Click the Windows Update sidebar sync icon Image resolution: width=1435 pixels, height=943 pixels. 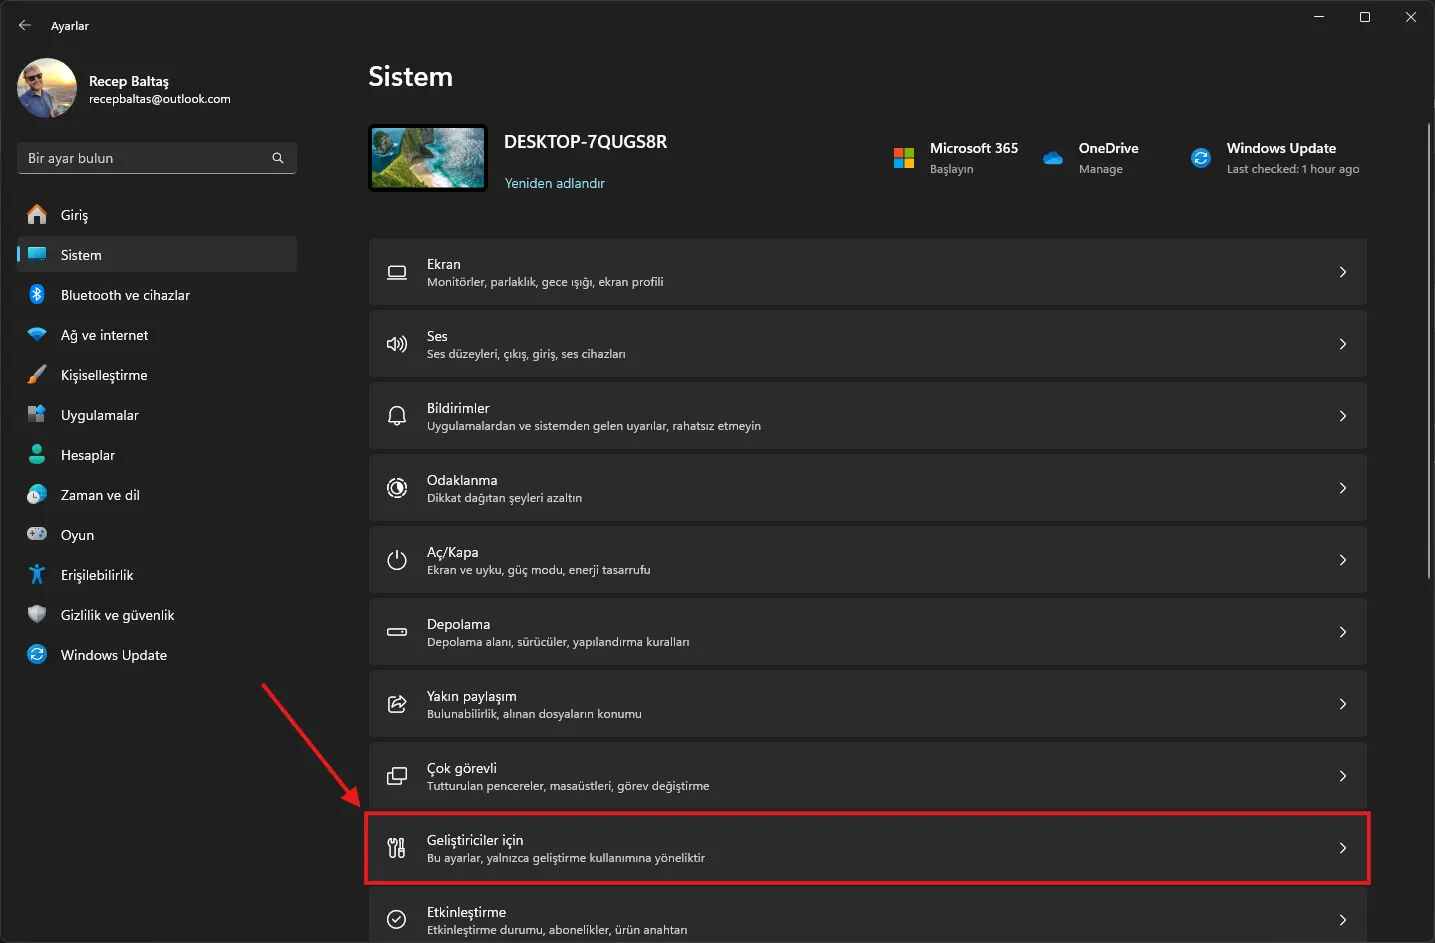coord(37,654)
